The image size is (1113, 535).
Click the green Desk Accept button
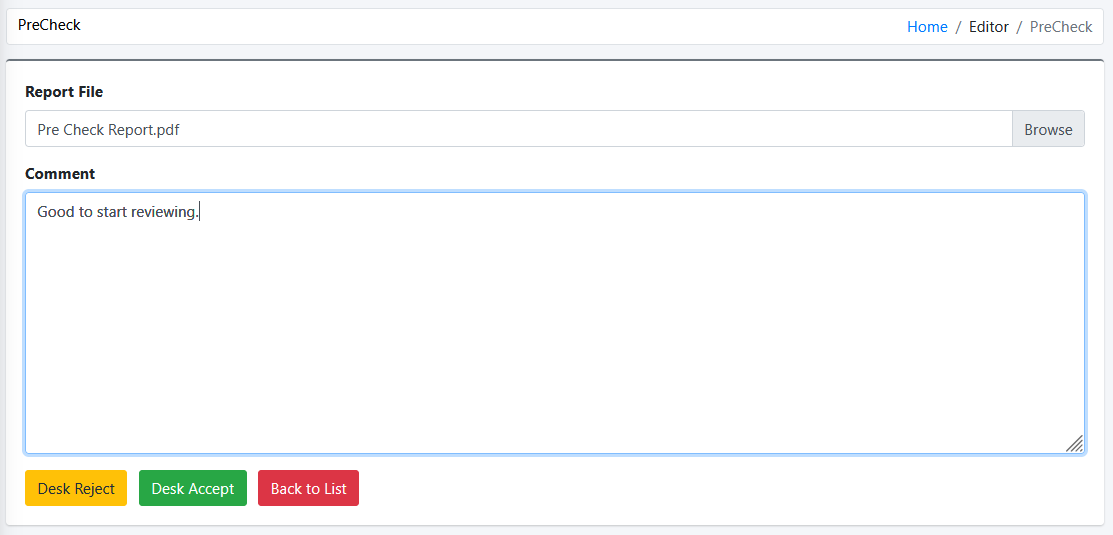tap(193, 488)
